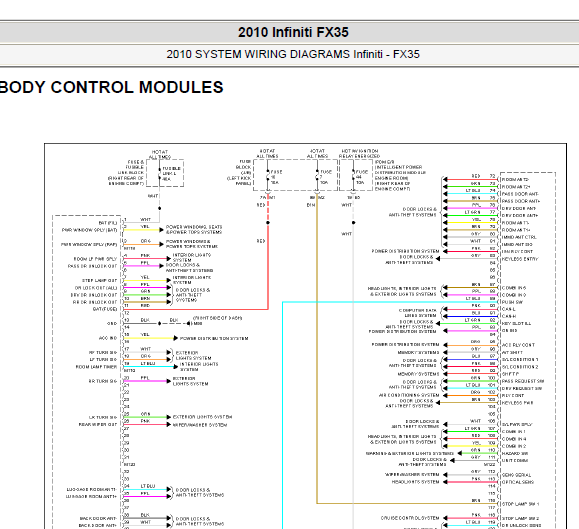This screenshot has width=579, height=529.
Task: Click the 'CAN-L' pin label
Action: (508, 309)
